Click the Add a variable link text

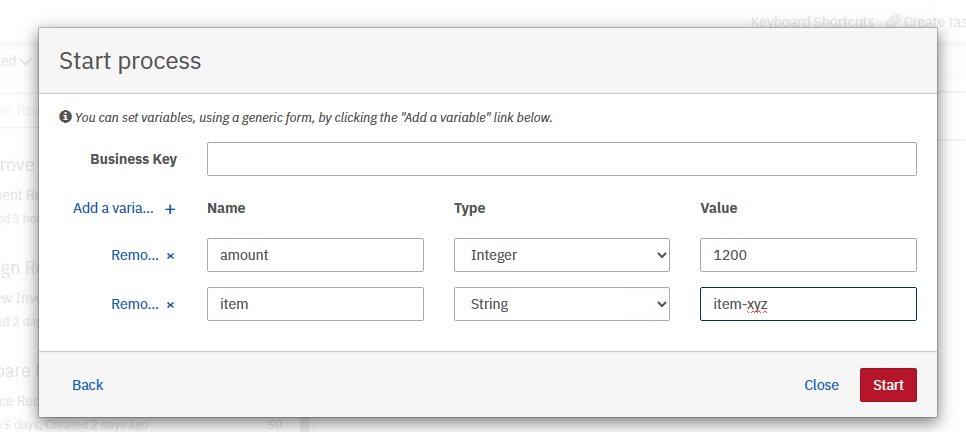coord(113,209)
